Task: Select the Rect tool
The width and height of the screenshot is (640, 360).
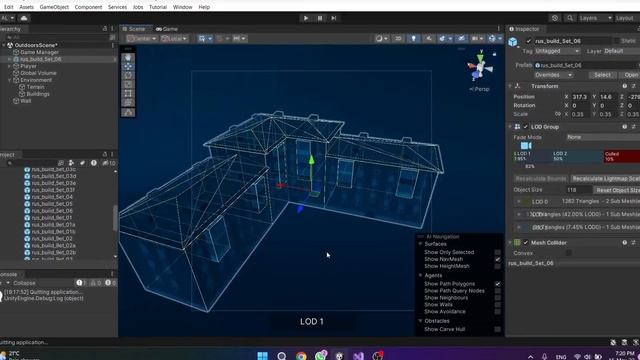Action: (128, 93)
